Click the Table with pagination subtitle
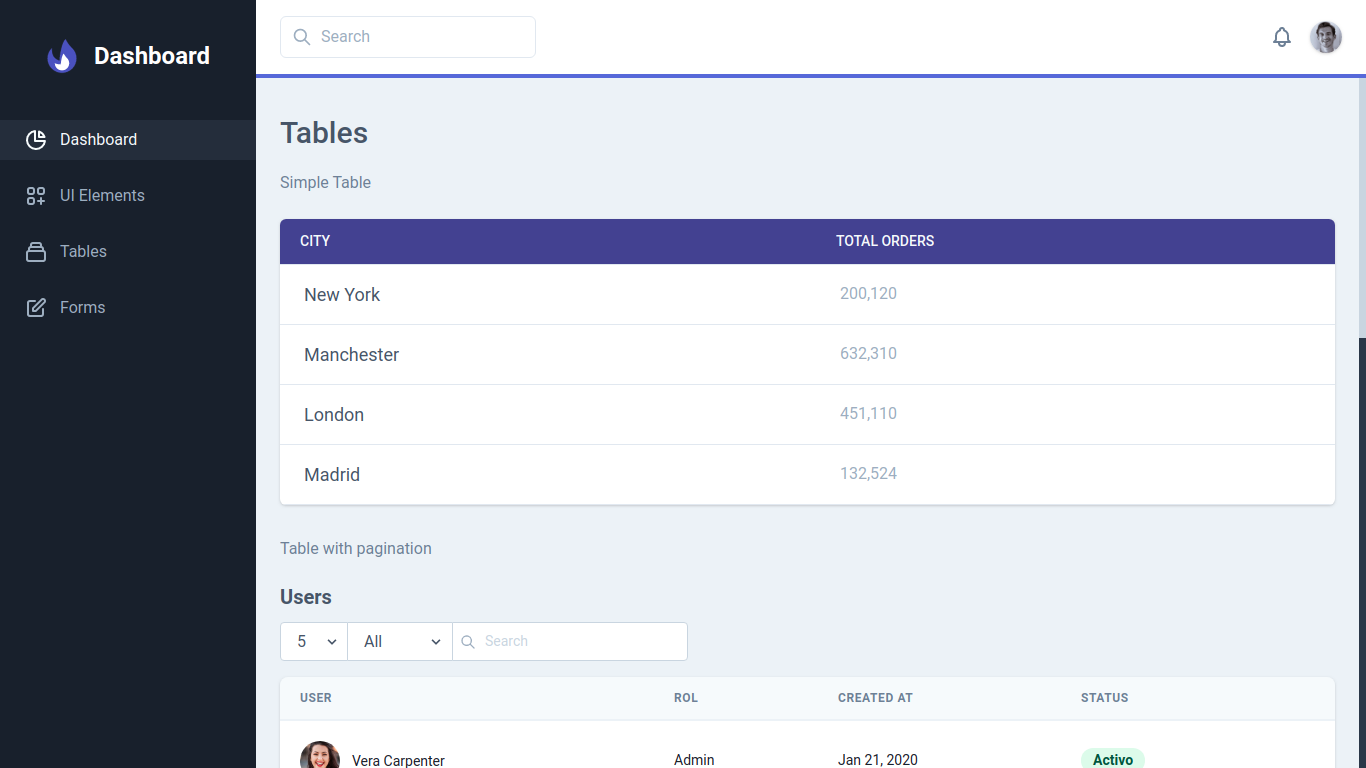 [356, 549]
